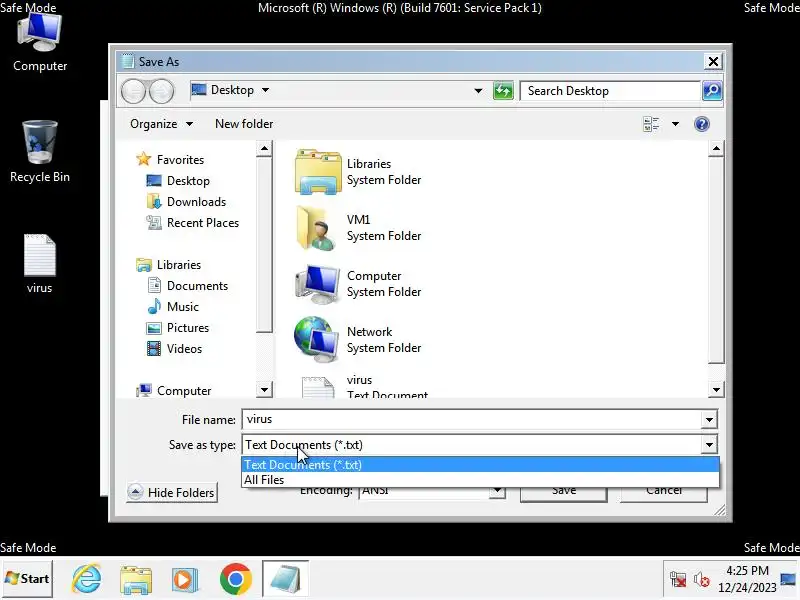The height and width of the screenshot is (600, 800).
Task: Choose Text Documents (*.txt) in the type list
Action: tap(480, 465)
